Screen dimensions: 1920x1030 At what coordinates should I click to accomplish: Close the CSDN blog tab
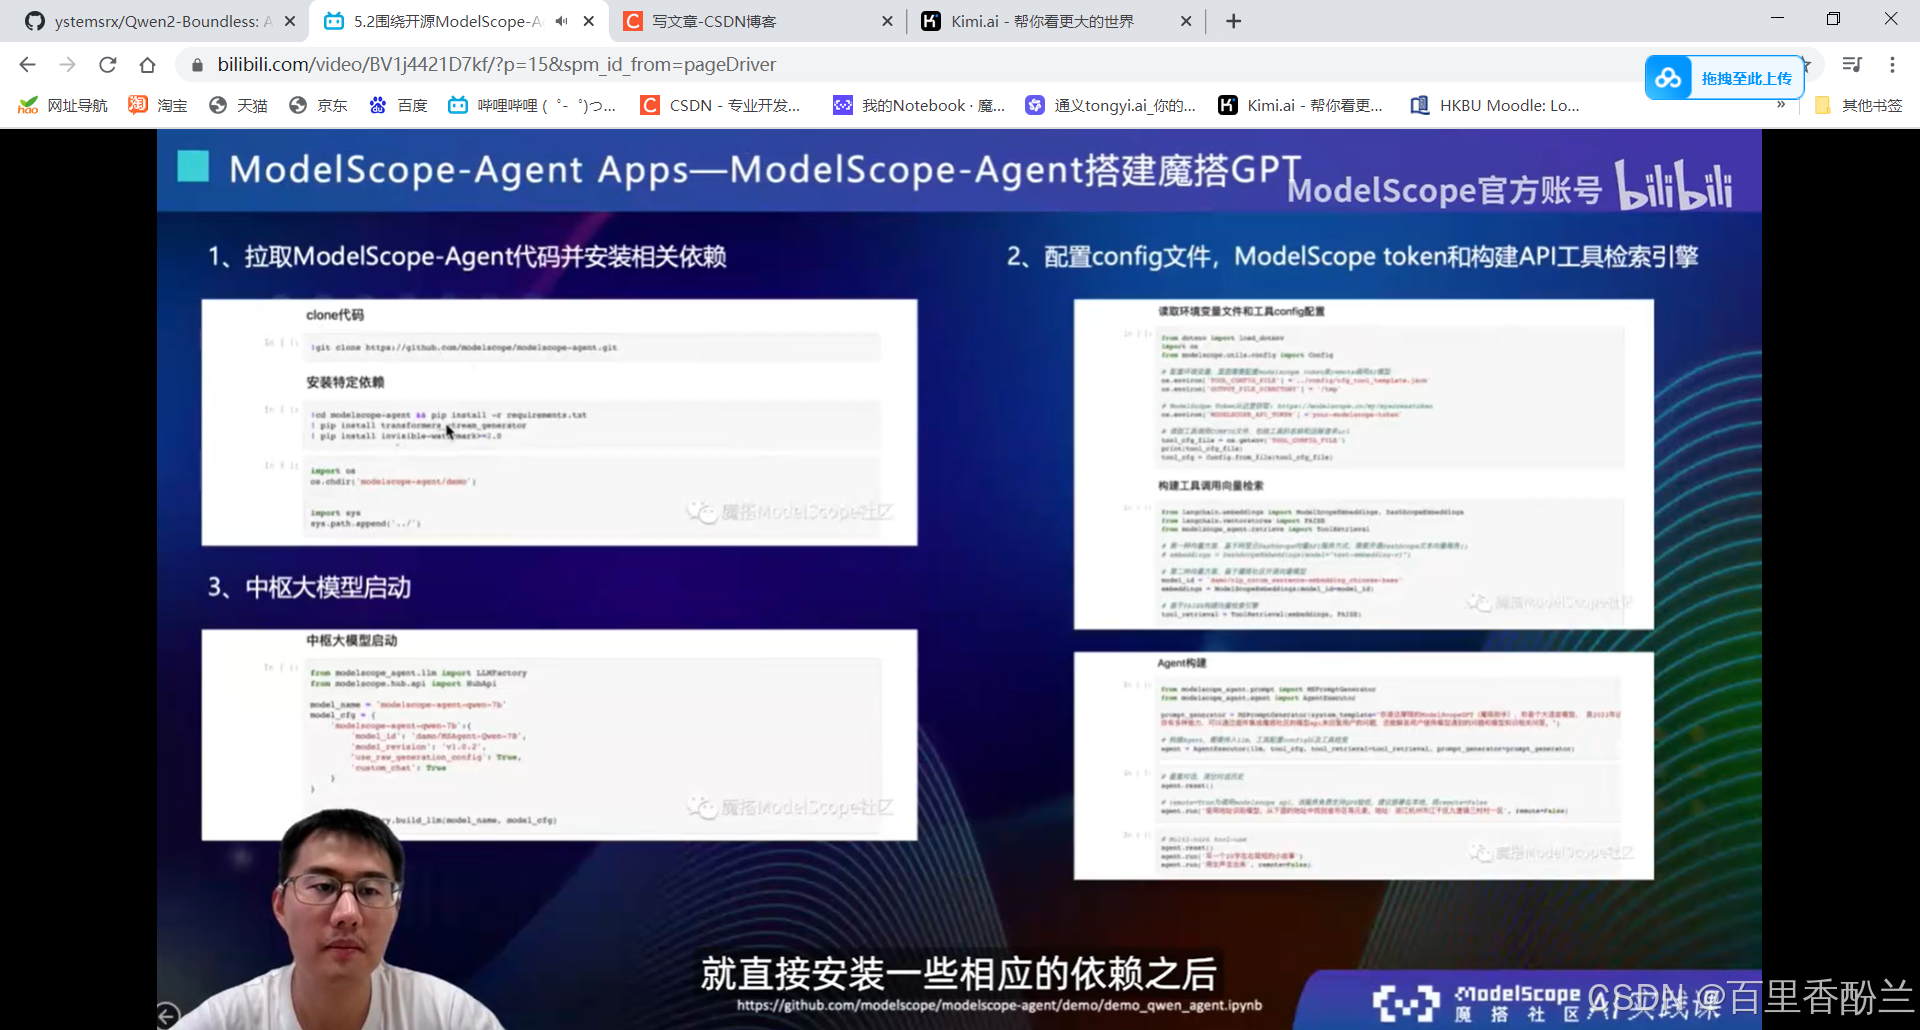click(x=887, y=21)
